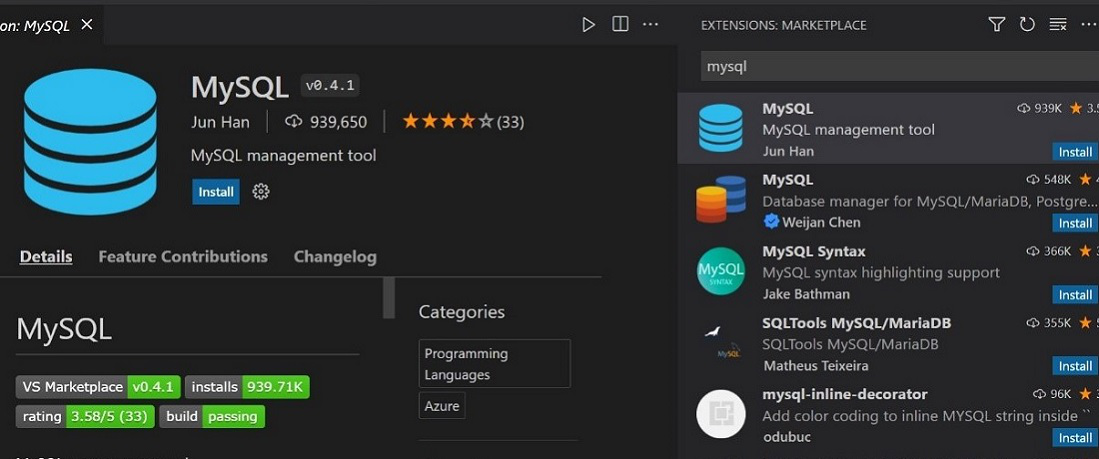Image resolution: width=1099 pixels, height=459 pixels.
Task: Open Extensions panel More Actions ellipsis
Action: click(x=1088, y=25)
